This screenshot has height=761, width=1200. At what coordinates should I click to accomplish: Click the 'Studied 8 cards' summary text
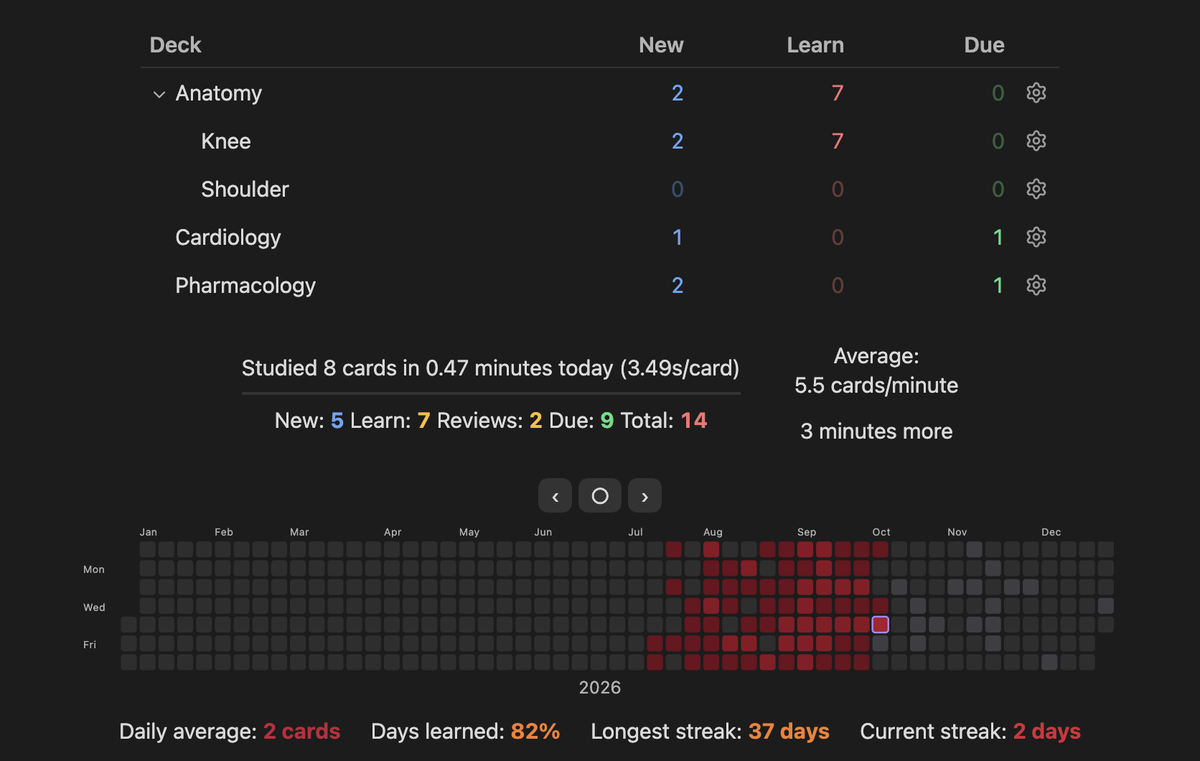pos(490,368)
